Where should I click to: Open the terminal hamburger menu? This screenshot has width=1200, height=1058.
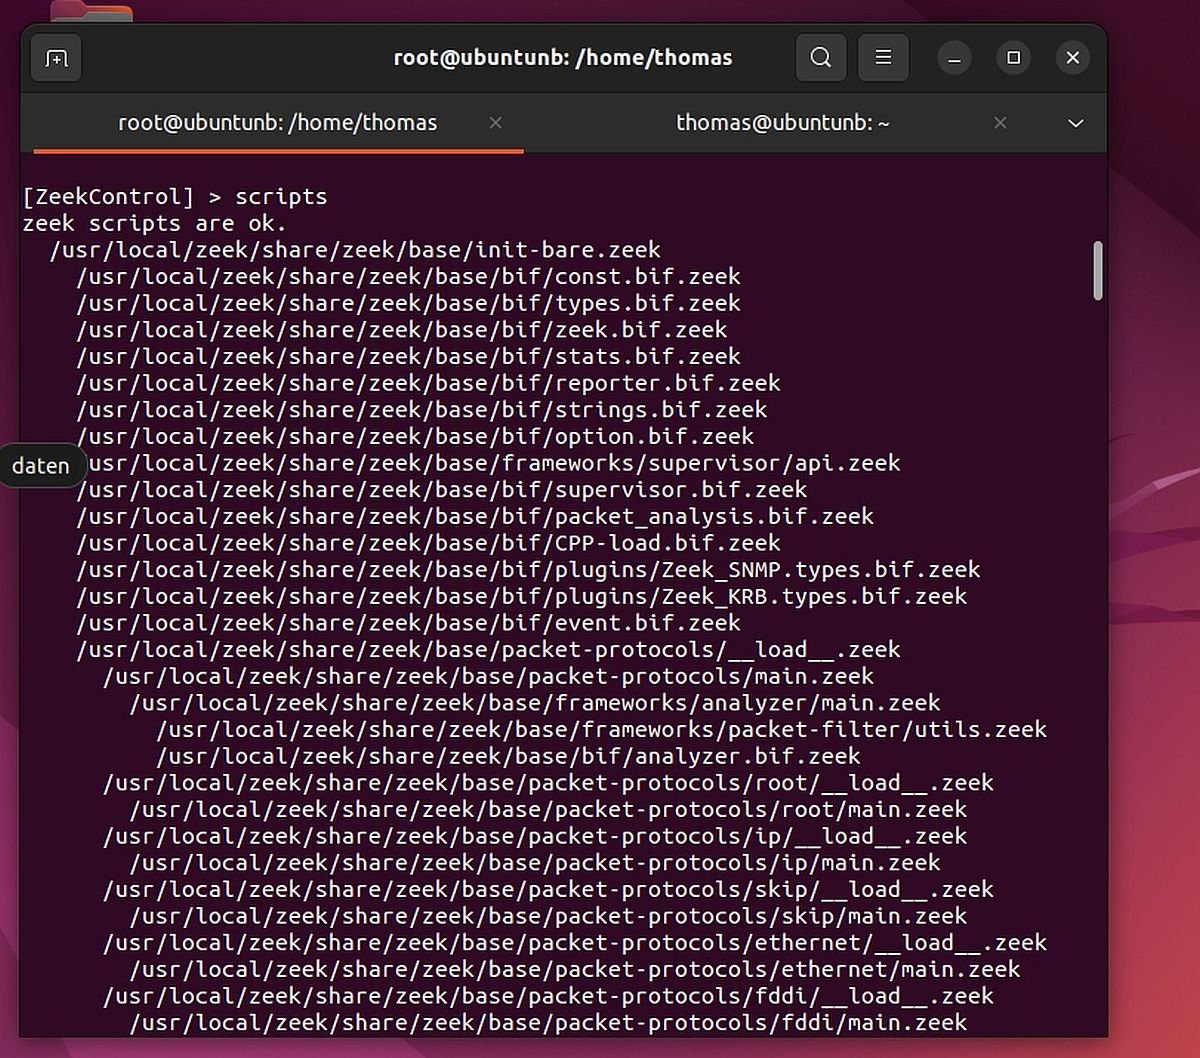[x=883, y=58]
